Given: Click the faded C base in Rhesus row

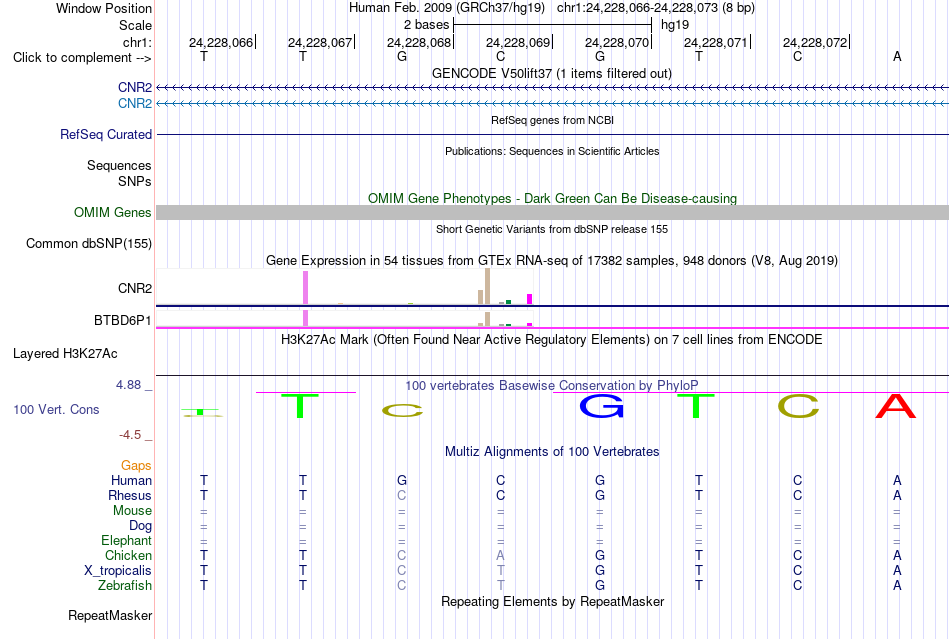Looking at the screenshot, I should pyautogui.click(x=402, y=495).
